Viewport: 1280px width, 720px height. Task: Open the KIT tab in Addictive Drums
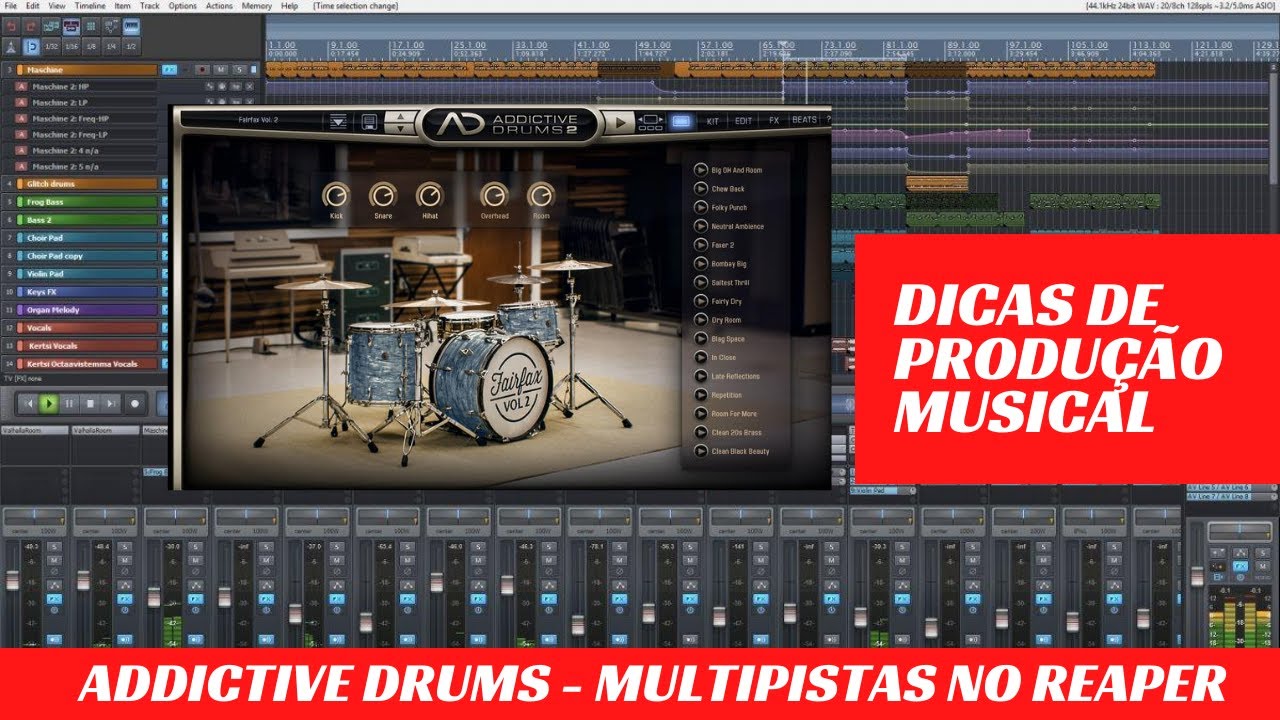[713, 120]
